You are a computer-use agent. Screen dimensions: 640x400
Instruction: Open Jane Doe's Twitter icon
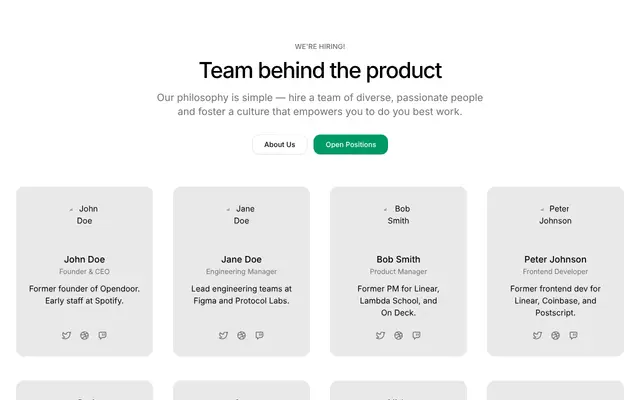223,336
